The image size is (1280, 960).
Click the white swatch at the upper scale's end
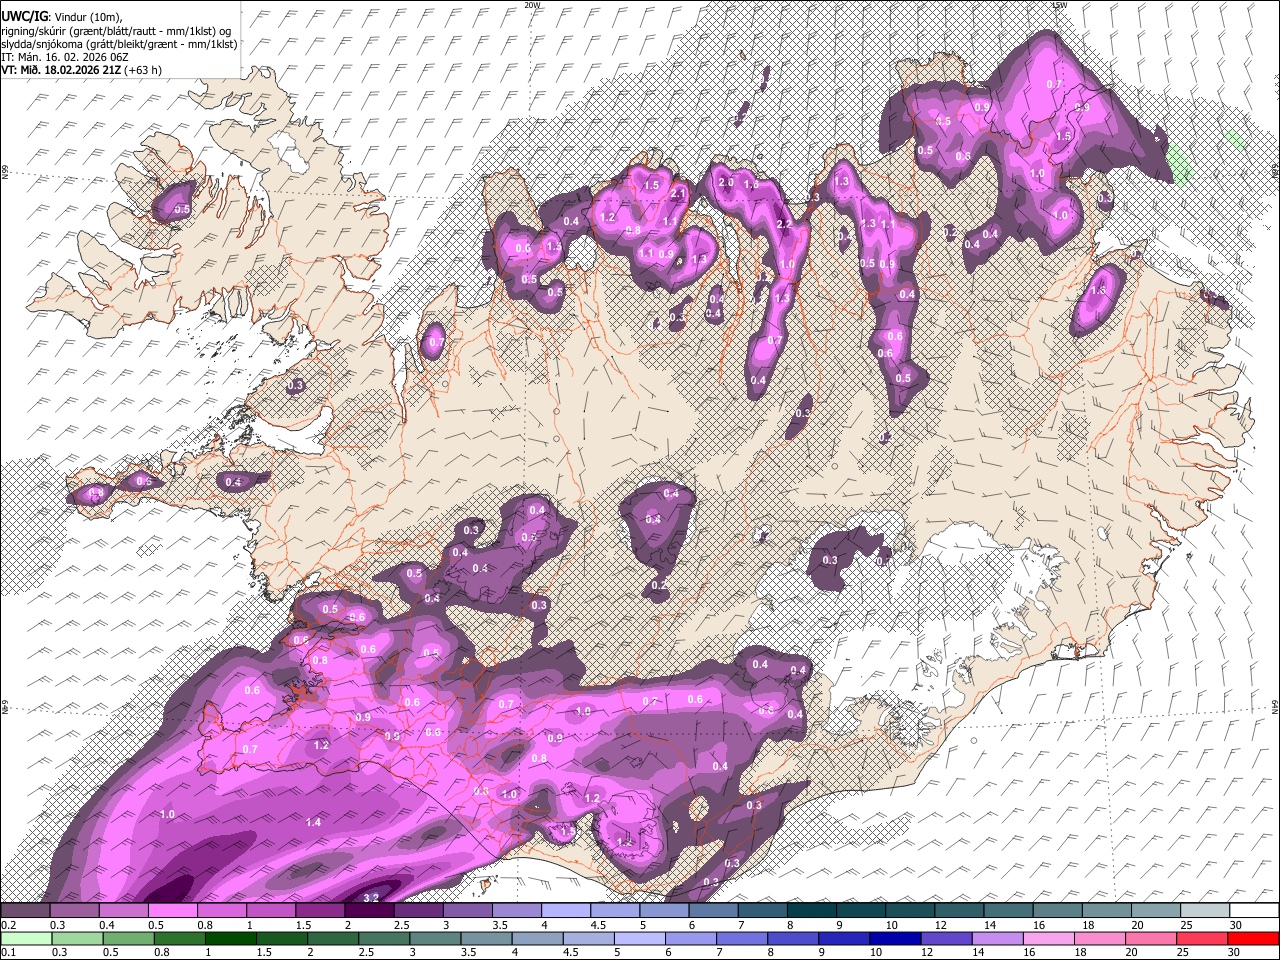tap(1254, 910)
